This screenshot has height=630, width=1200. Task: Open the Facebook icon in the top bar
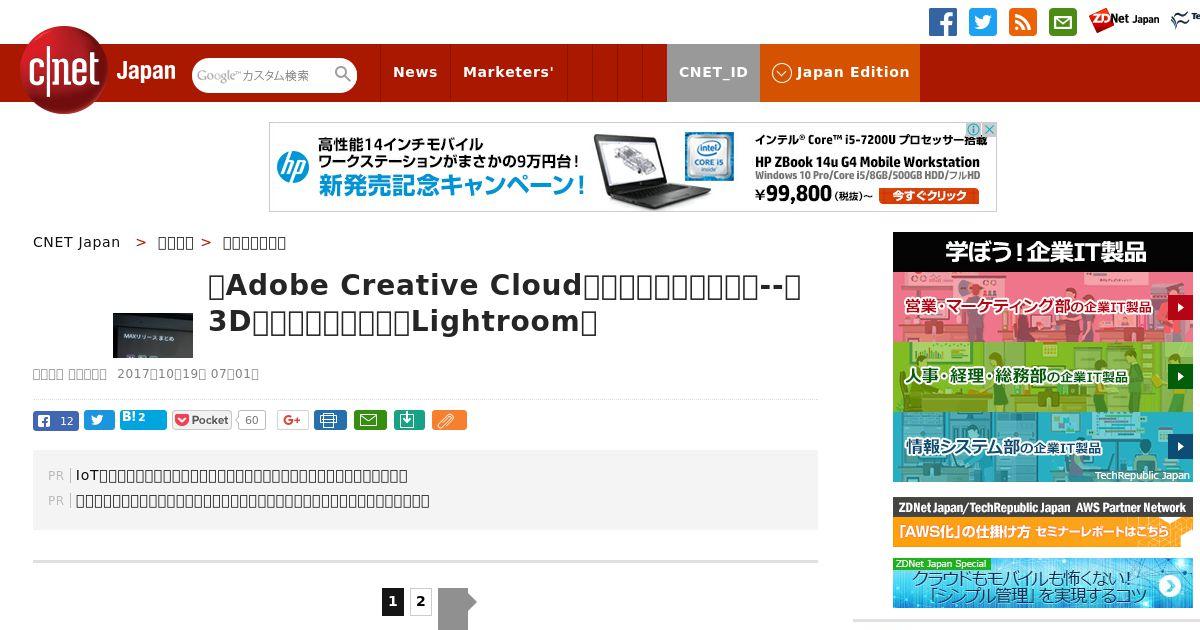click(x=943, y=22)
